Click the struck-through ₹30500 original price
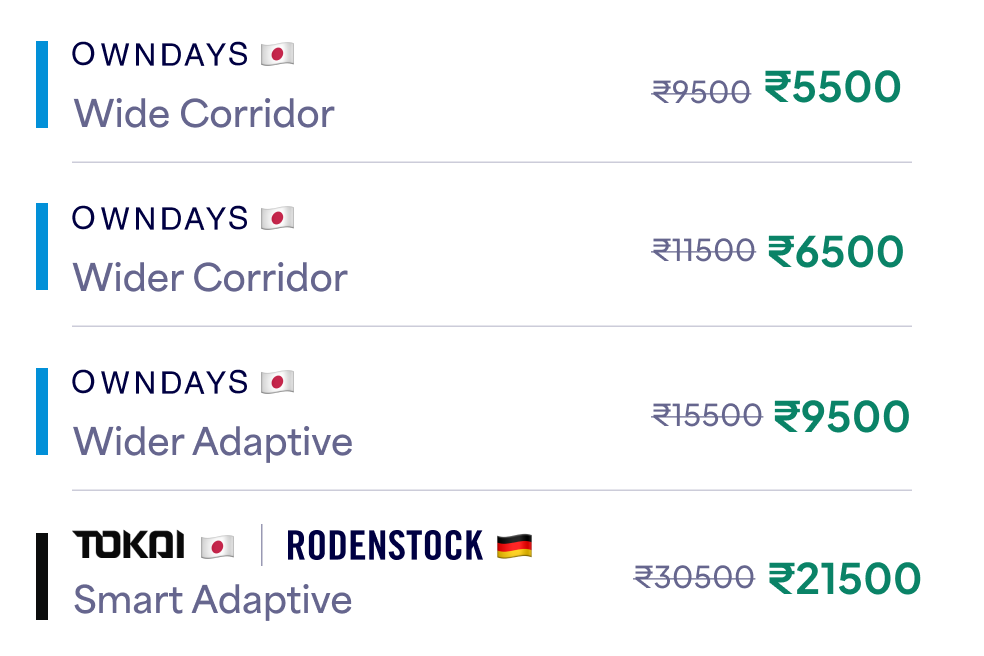Viewport: 984px width, 656px height. pyautogui.click(x=694, y=578)
